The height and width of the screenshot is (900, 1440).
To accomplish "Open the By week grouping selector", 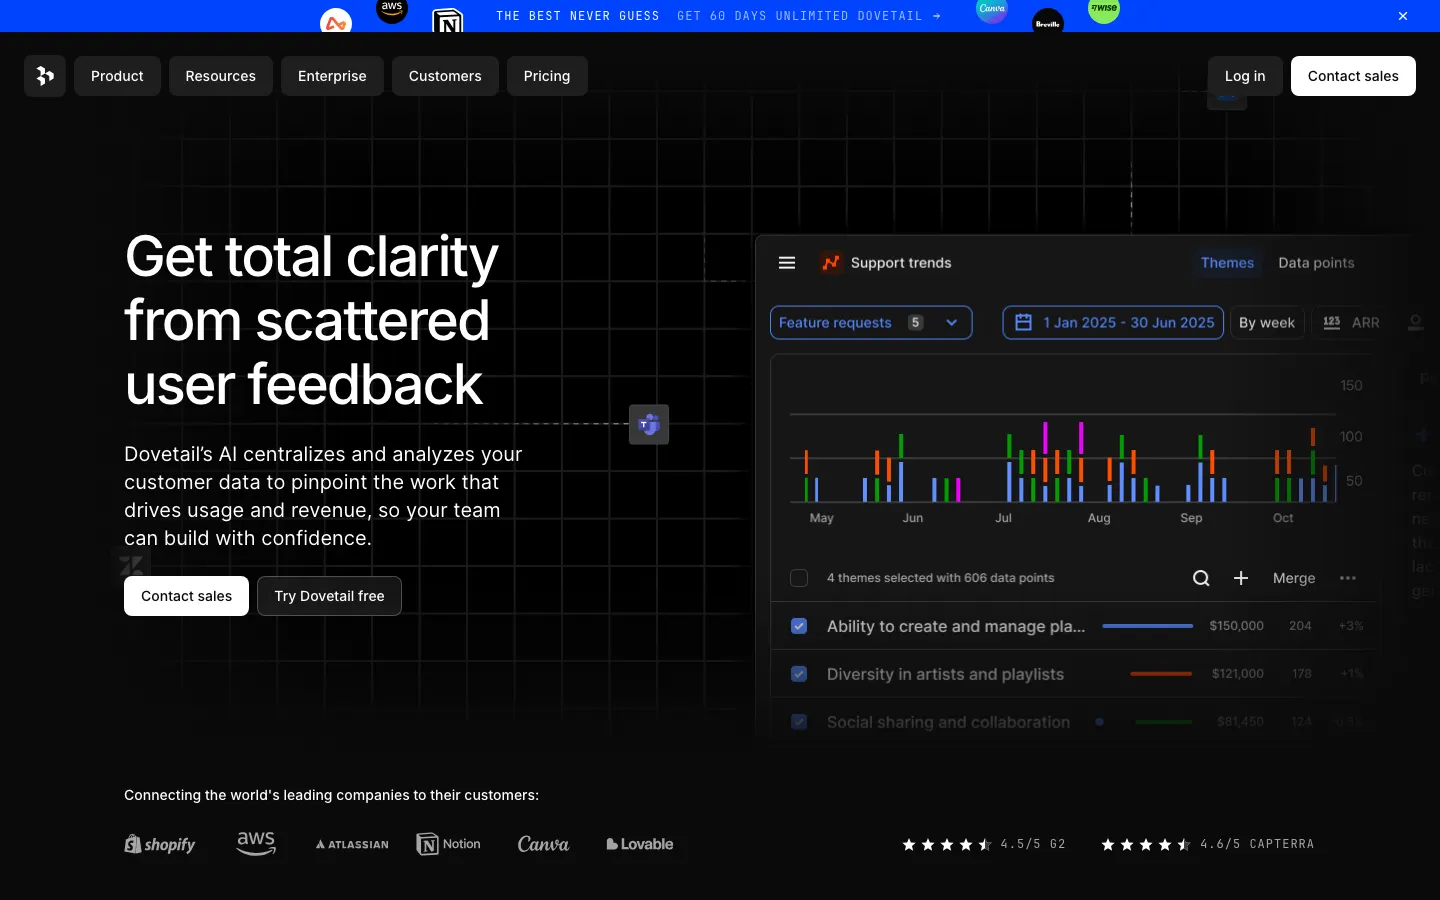I will coord(1266,323).
